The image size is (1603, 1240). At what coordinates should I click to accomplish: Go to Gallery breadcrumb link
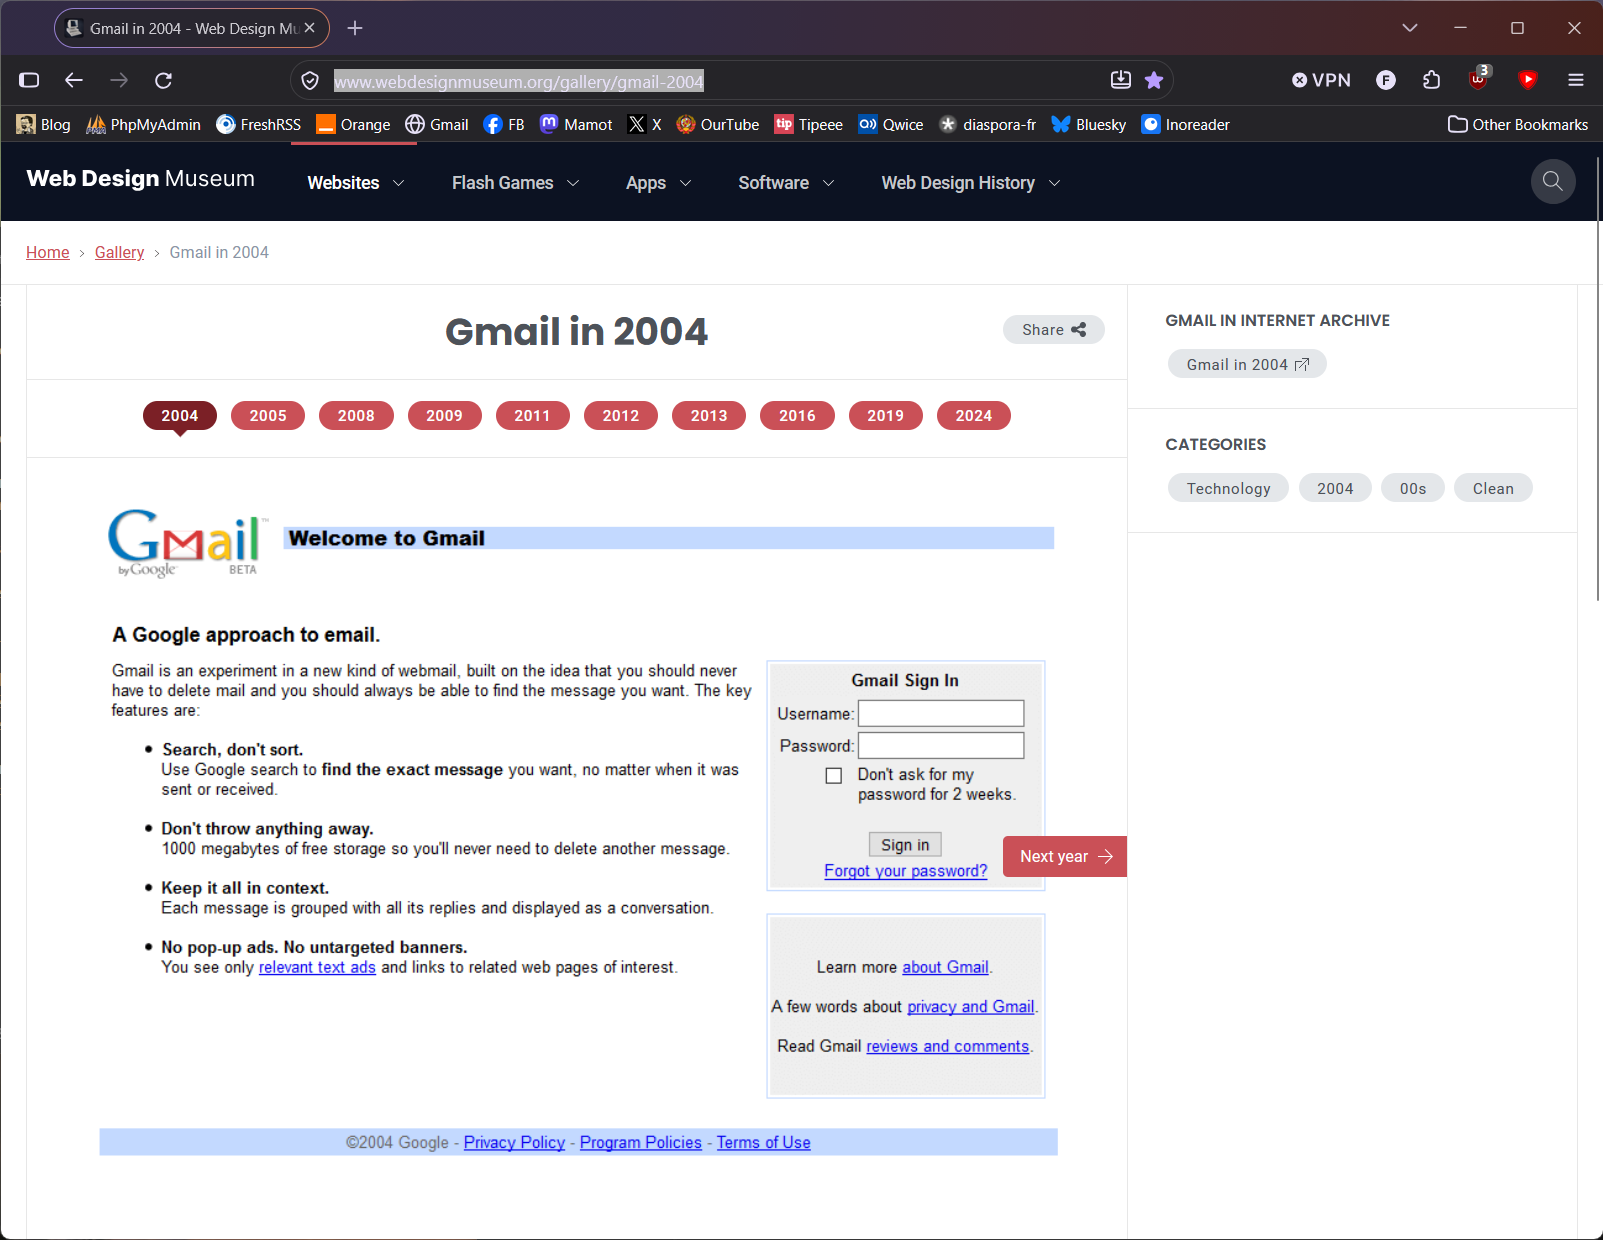point(119,253)
